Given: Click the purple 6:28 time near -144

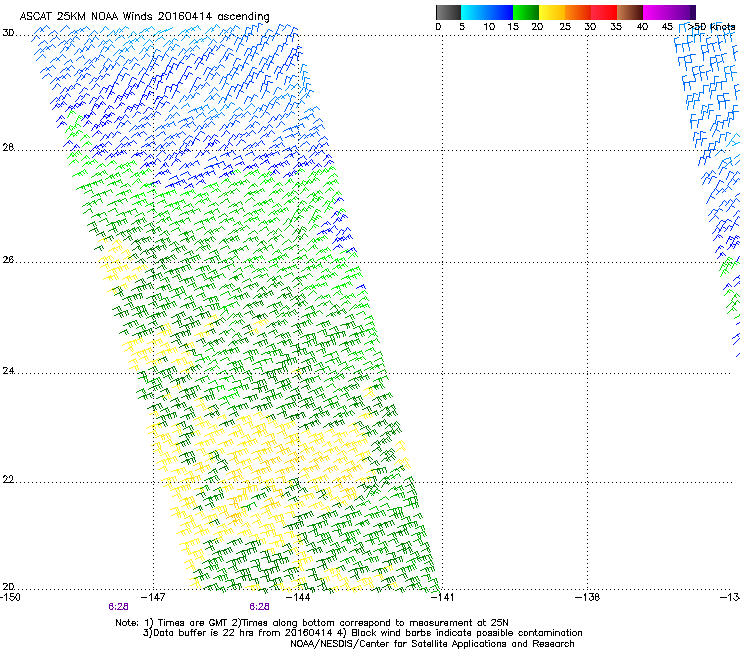Looking at the screenshot, I should tap(260, 607).
